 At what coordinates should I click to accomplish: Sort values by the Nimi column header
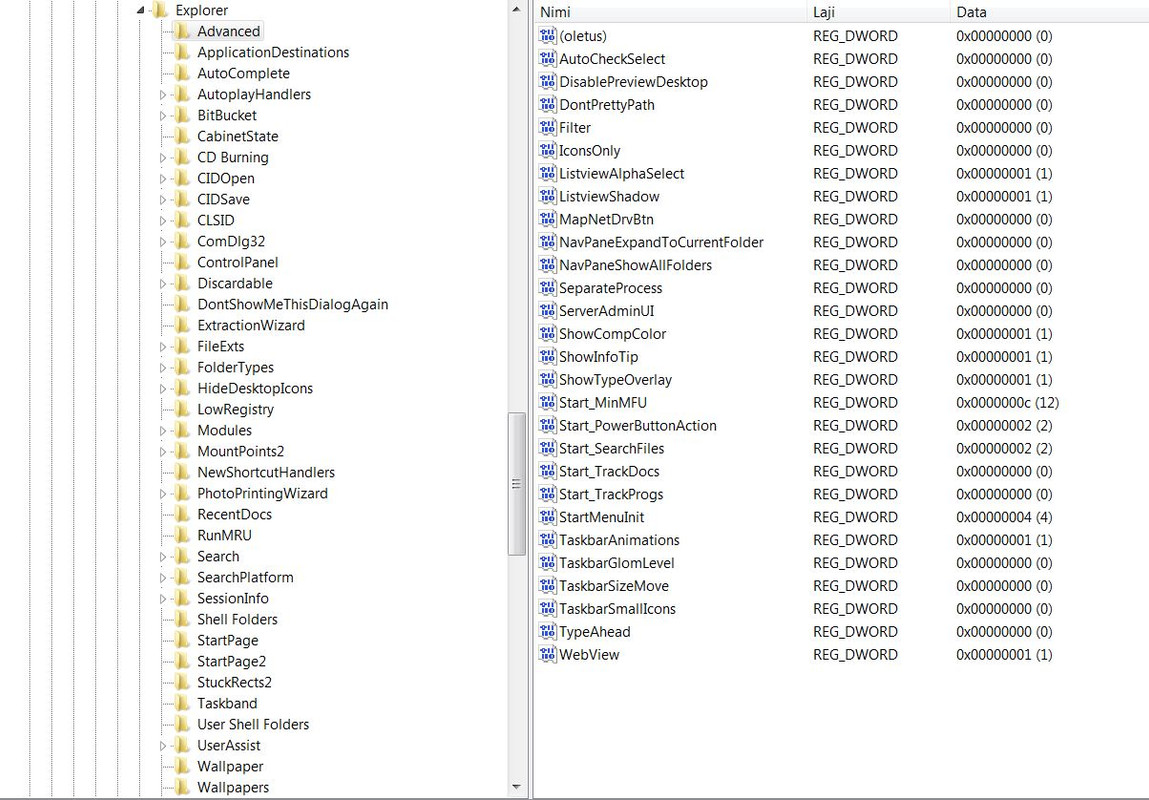point(670,12)
